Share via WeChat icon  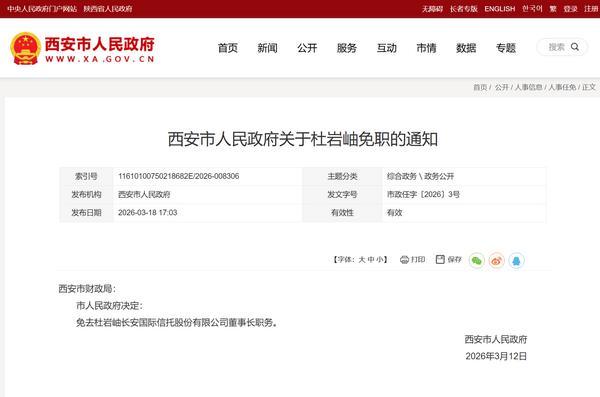[476, 261]
